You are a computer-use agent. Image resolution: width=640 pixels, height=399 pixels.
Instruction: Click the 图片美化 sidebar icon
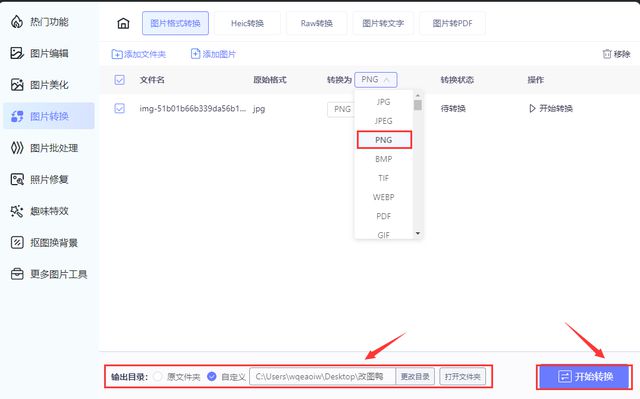coord(17,84)
